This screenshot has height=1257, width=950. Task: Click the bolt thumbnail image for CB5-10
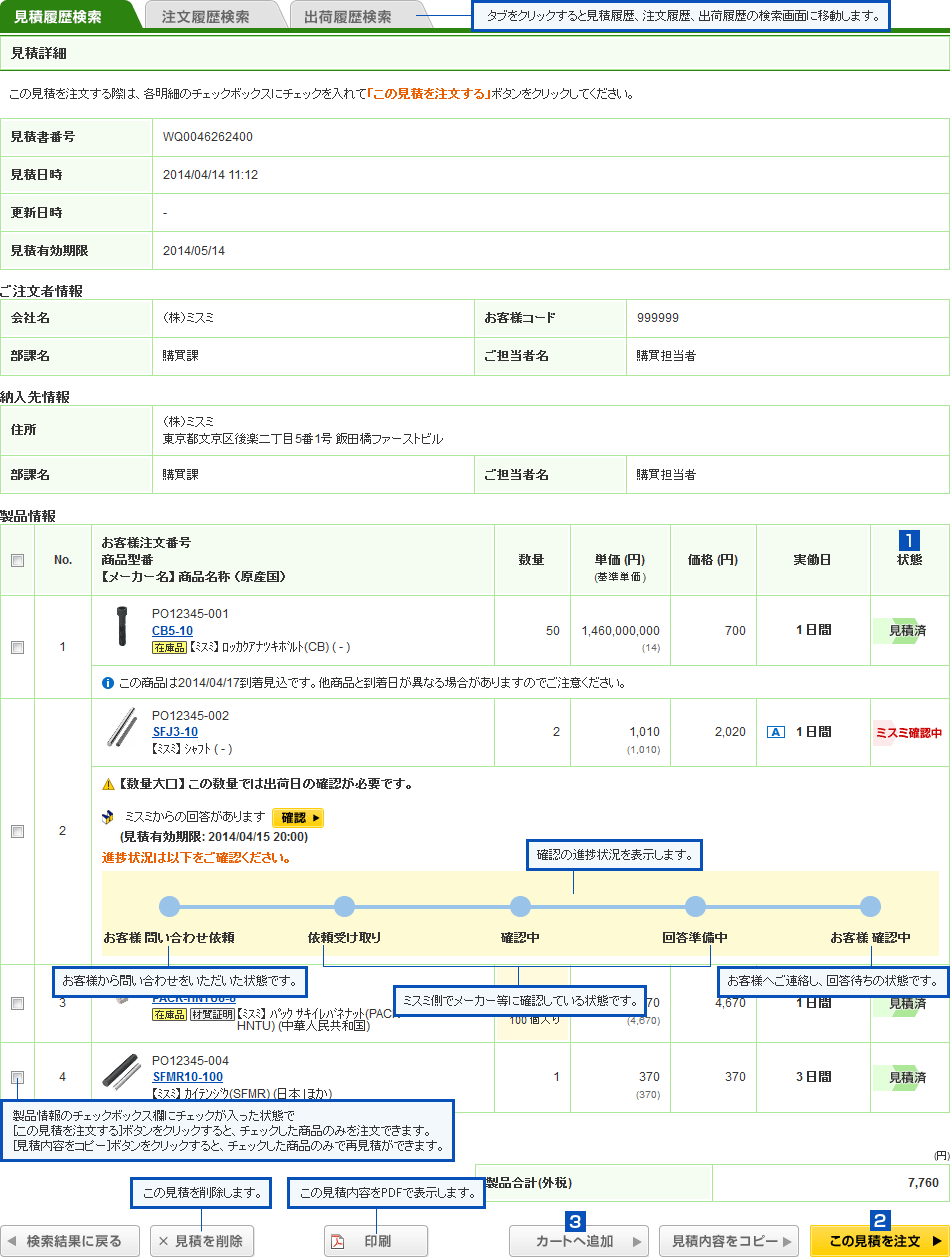[x=121, y=626]
